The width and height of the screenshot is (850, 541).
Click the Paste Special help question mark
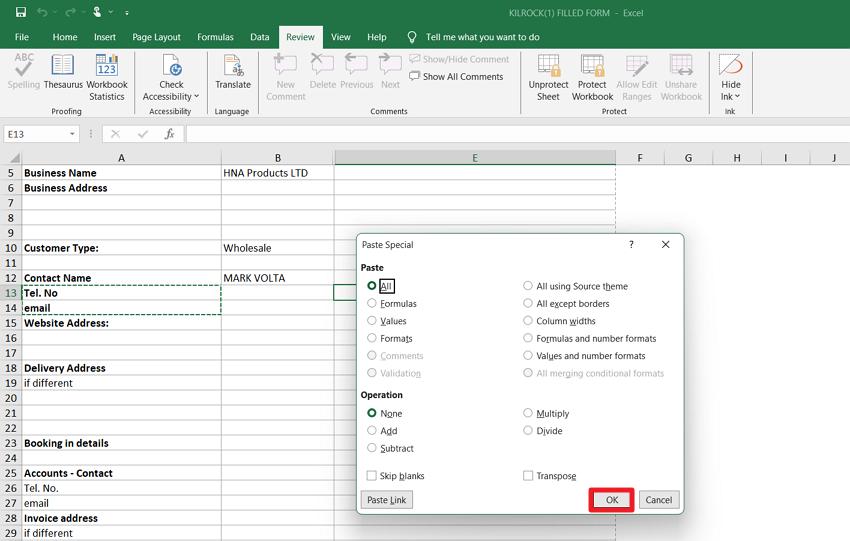[x=631, y=244]
